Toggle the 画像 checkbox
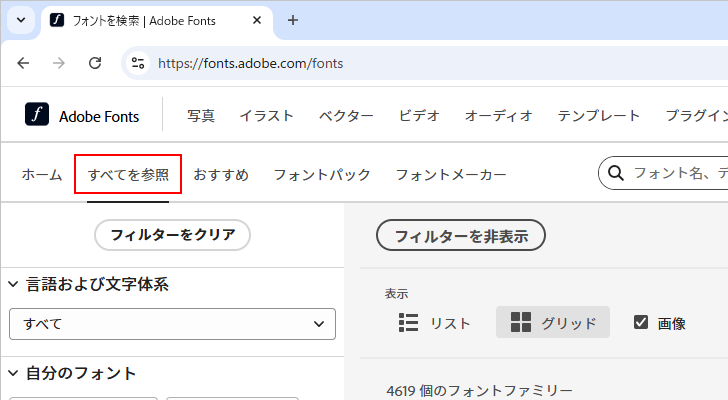This screenshot has height=400, width=728. coord(641,322)
